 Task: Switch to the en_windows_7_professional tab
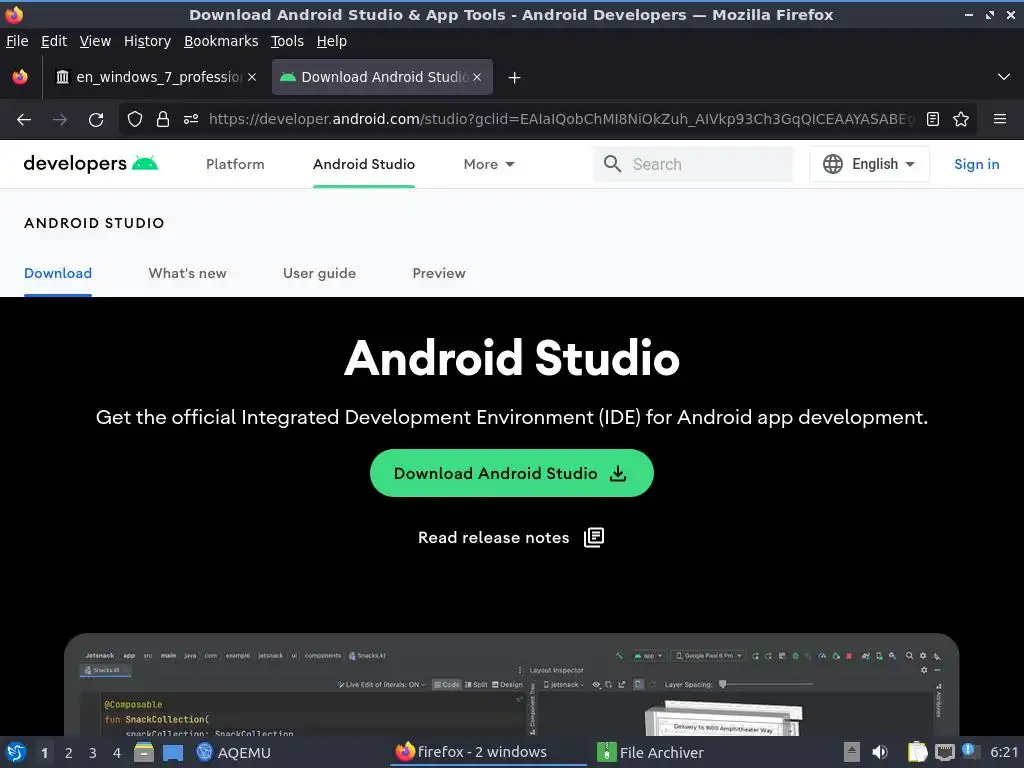(x=155, y=77)
